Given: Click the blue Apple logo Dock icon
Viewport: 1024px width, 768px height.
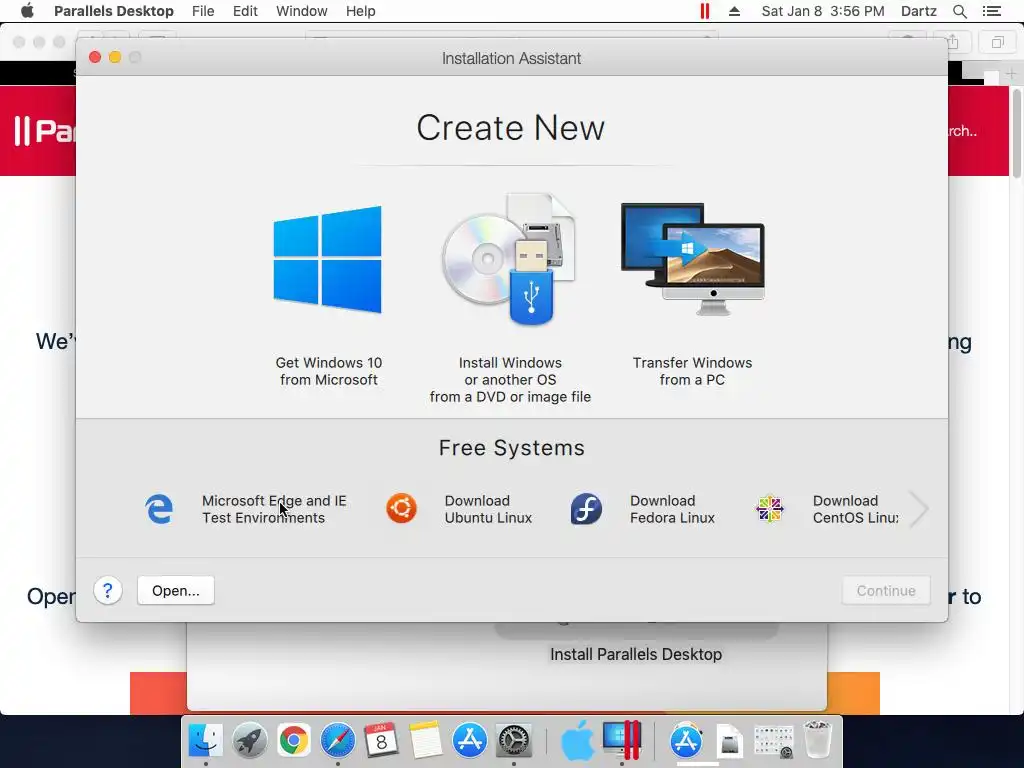Looking at the screenshot, I should [577, 741].
